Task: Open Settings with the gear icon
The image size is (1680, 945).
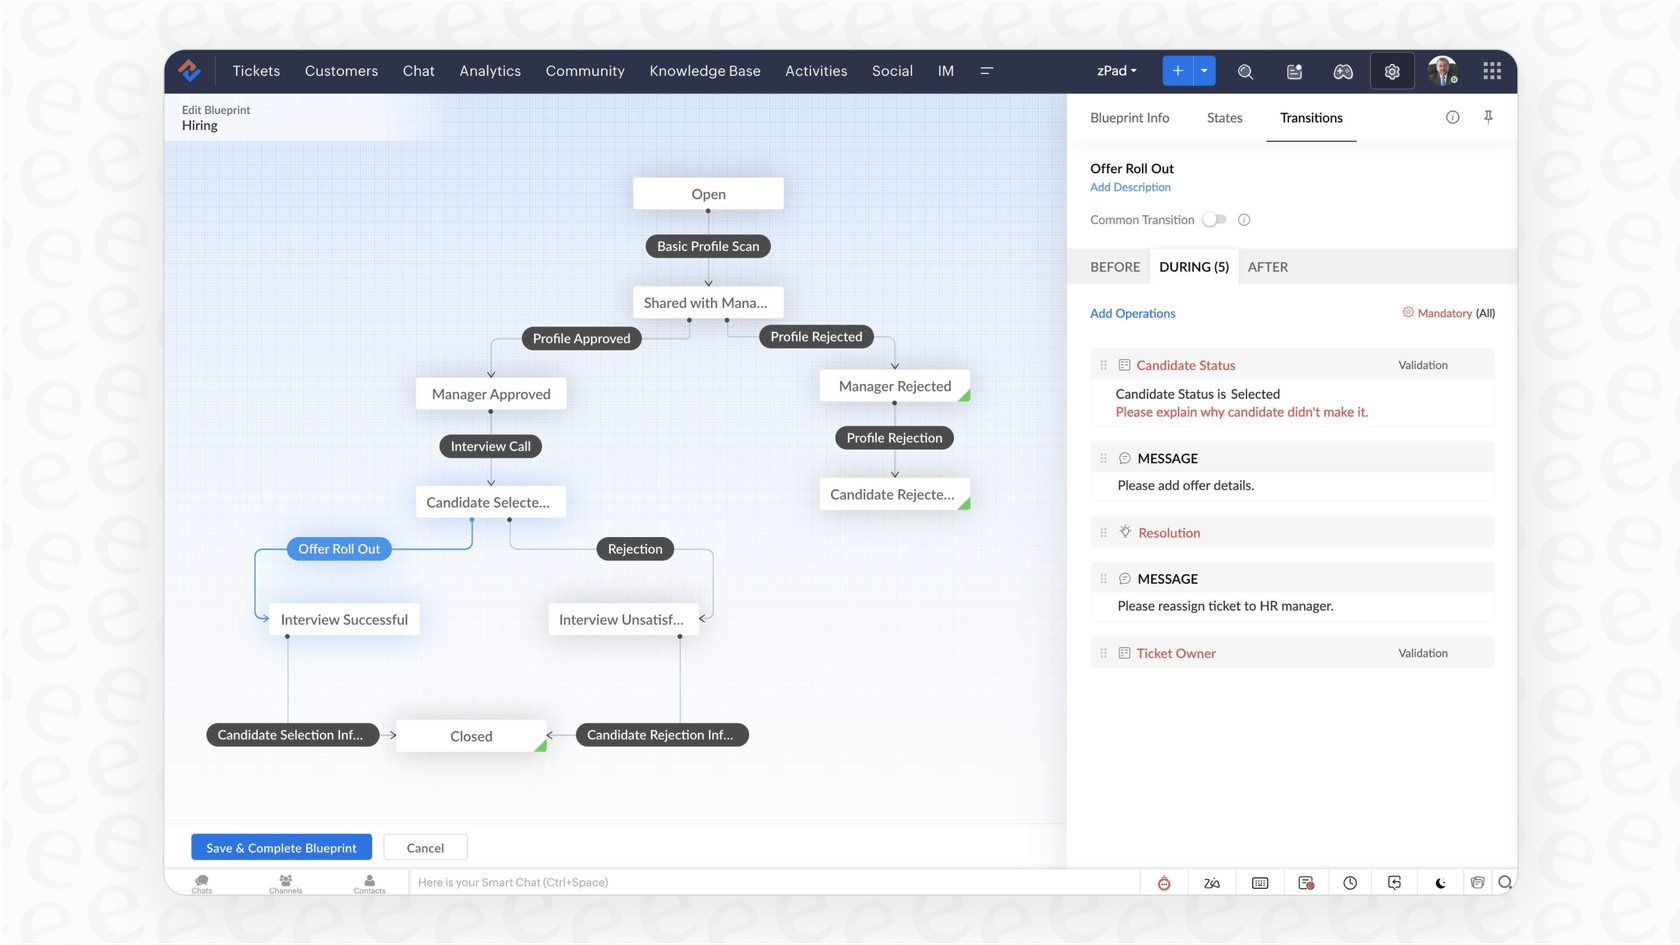Action: point(1392,71)
